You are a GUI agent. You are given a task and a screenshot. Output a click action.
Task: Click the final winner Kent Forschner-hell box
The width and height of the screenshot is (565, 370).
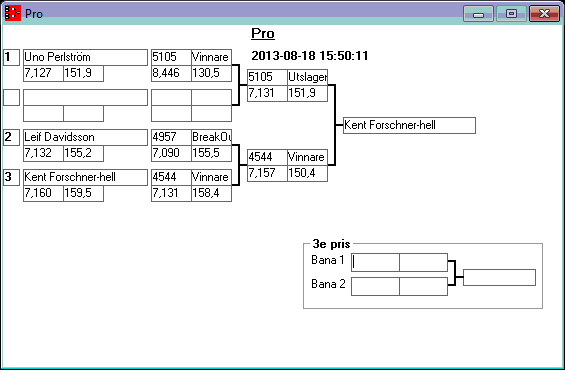click(x=409, y=125)
